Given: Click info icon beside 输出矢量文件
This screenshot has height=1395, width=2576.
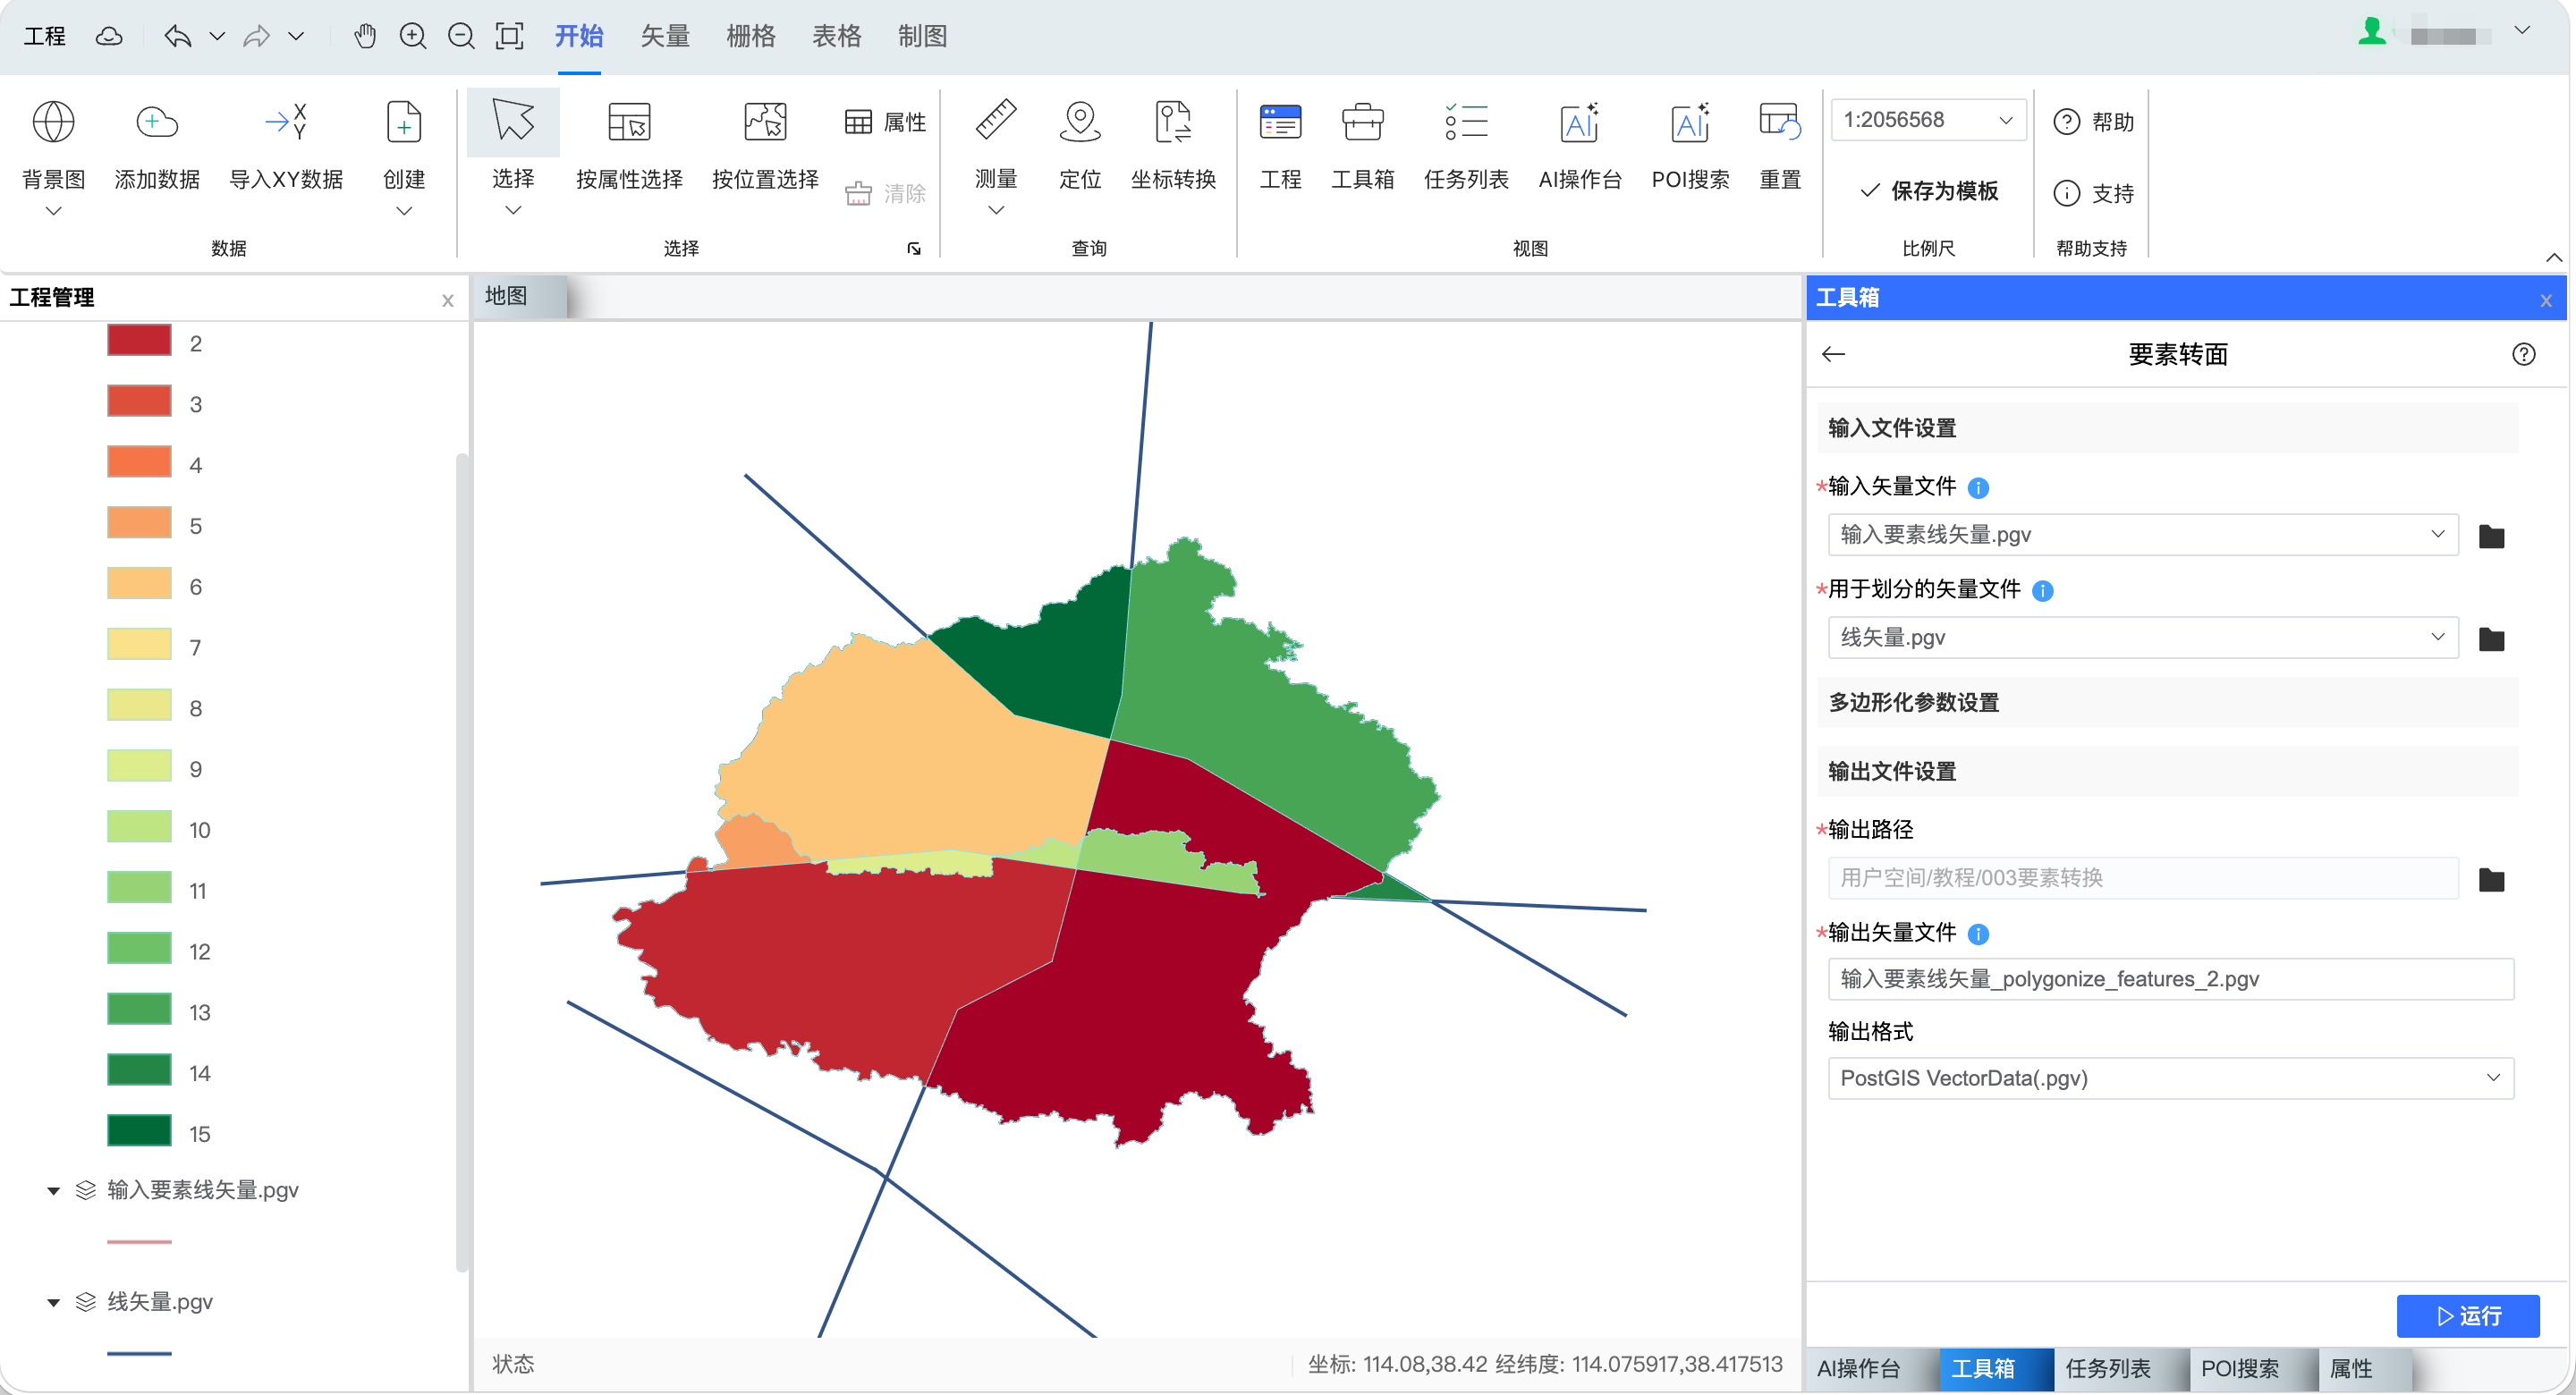Looking at the screenshot, I should click(1977, 934).
